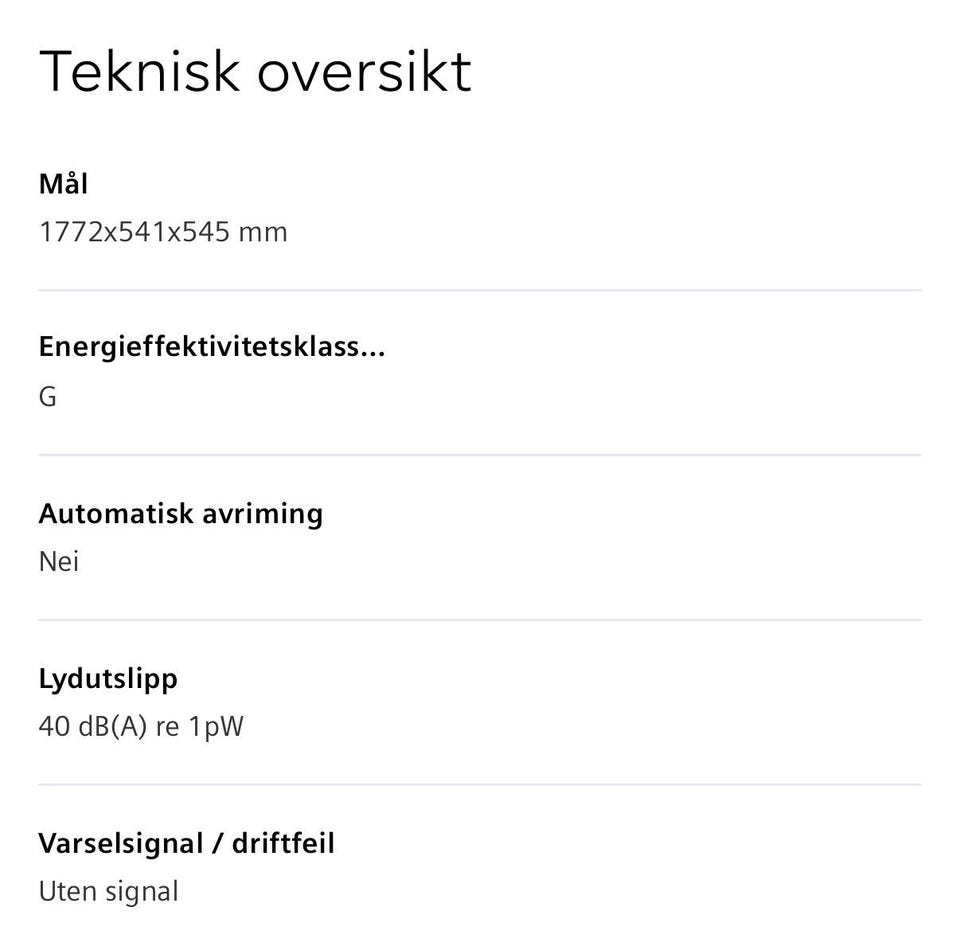960x950 pixels.
Task: Click the word Teknisk in the heading
Action: [x=139, y=72]
